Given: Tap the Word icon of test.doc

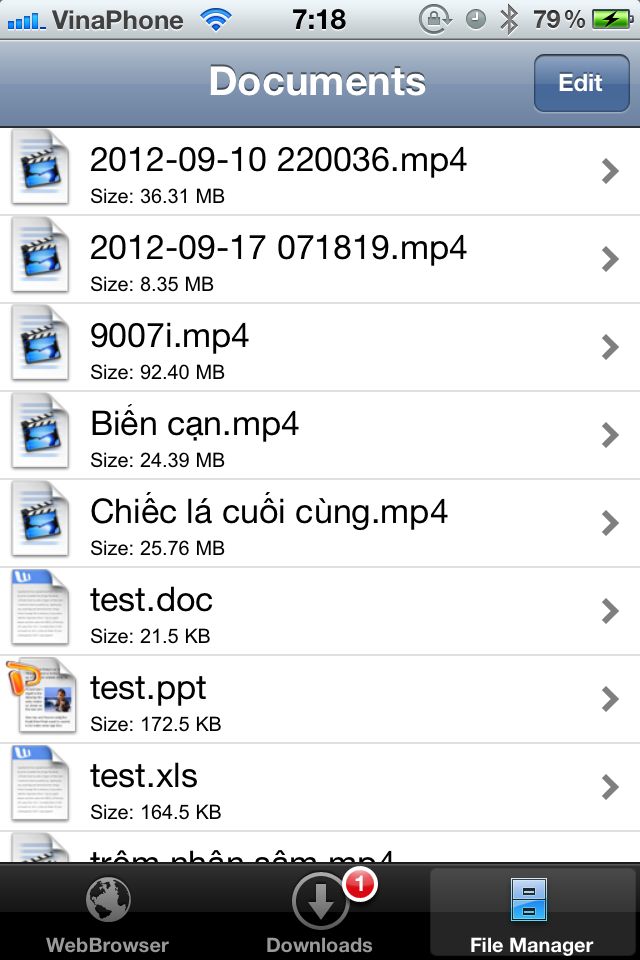Looking at the screenshot, I should coord(40,608).
